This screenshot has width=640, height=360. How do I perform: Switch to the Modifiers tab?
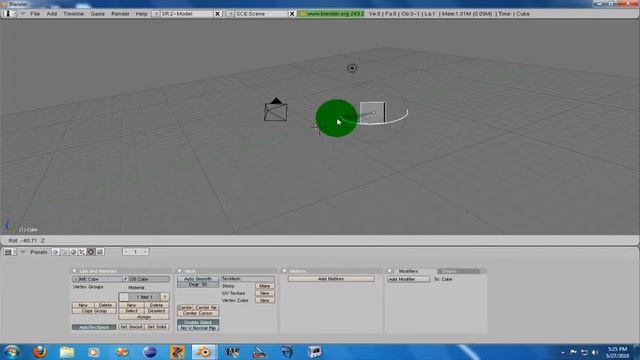coord(408,271)
